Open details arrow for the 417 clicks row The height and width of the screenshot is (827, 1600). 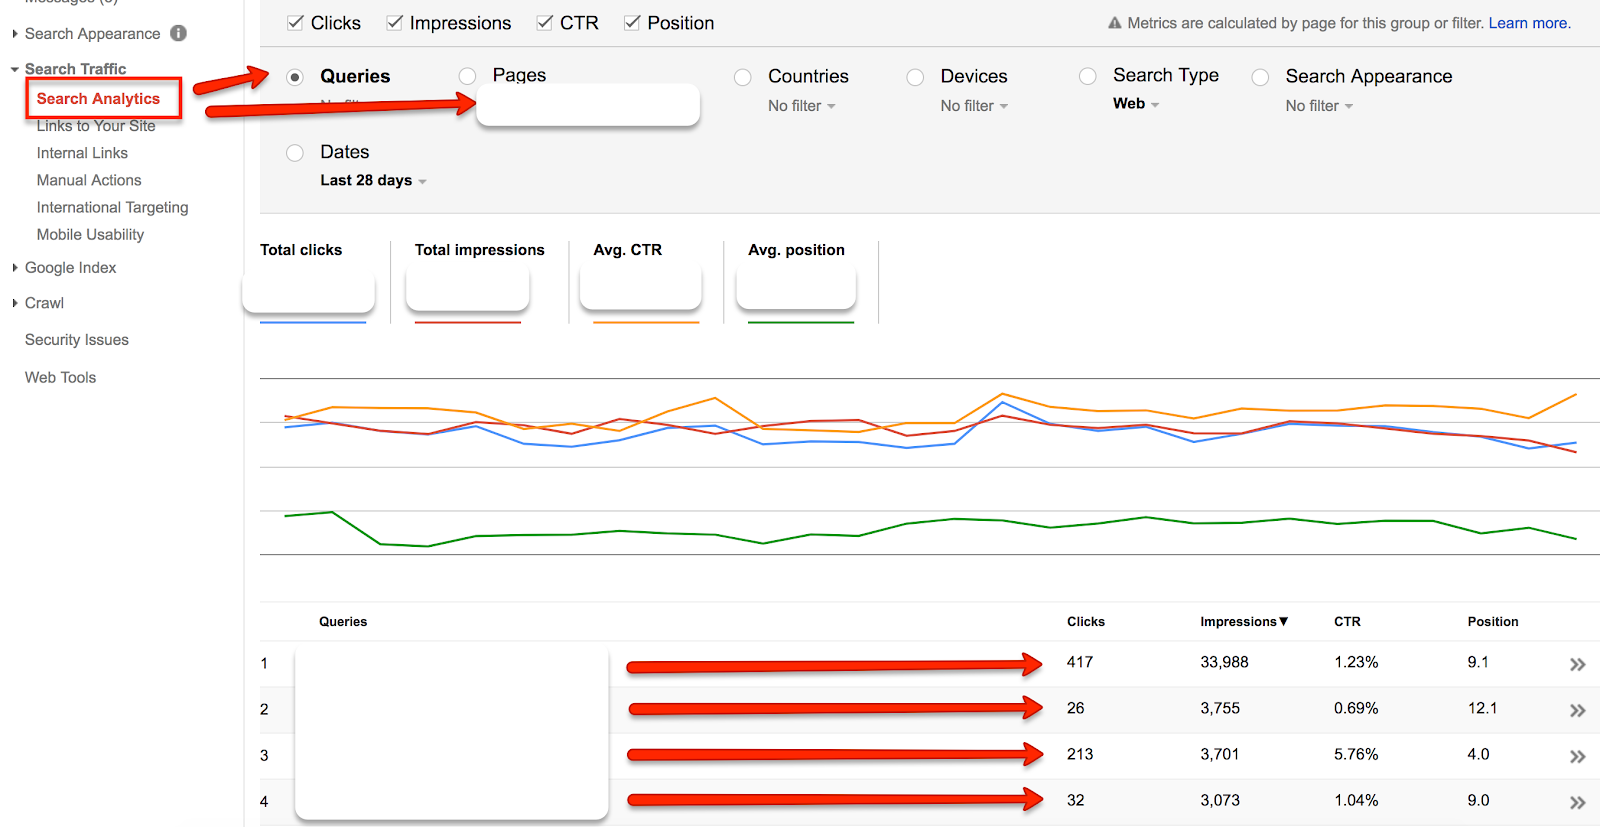click(x=1577, y=664)
